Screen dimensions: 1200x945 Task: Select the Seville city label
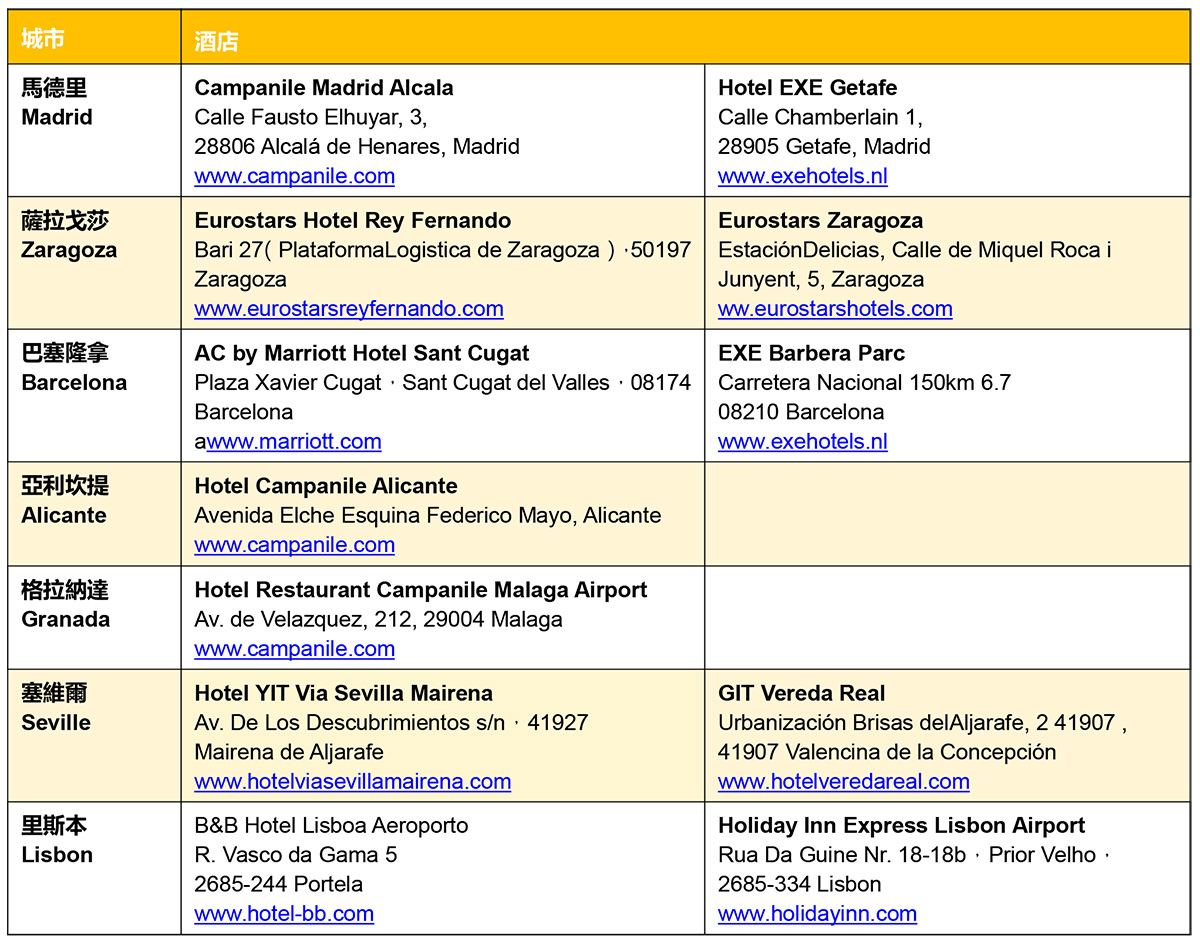(x=56, y=722)
